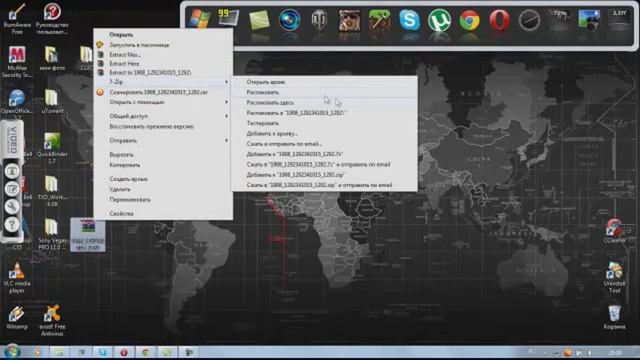Choose Распаковать в "1908_1292341015_1292\" in submenu

pyautogui.click(x=324, y=113)
